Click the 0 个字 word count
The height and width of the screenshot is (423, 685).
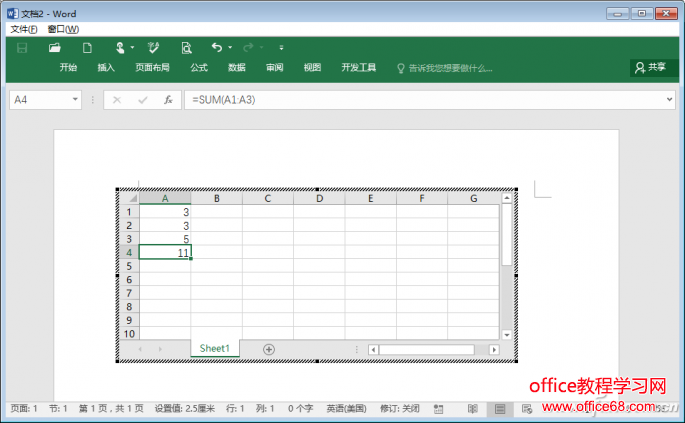coord(301,409)
